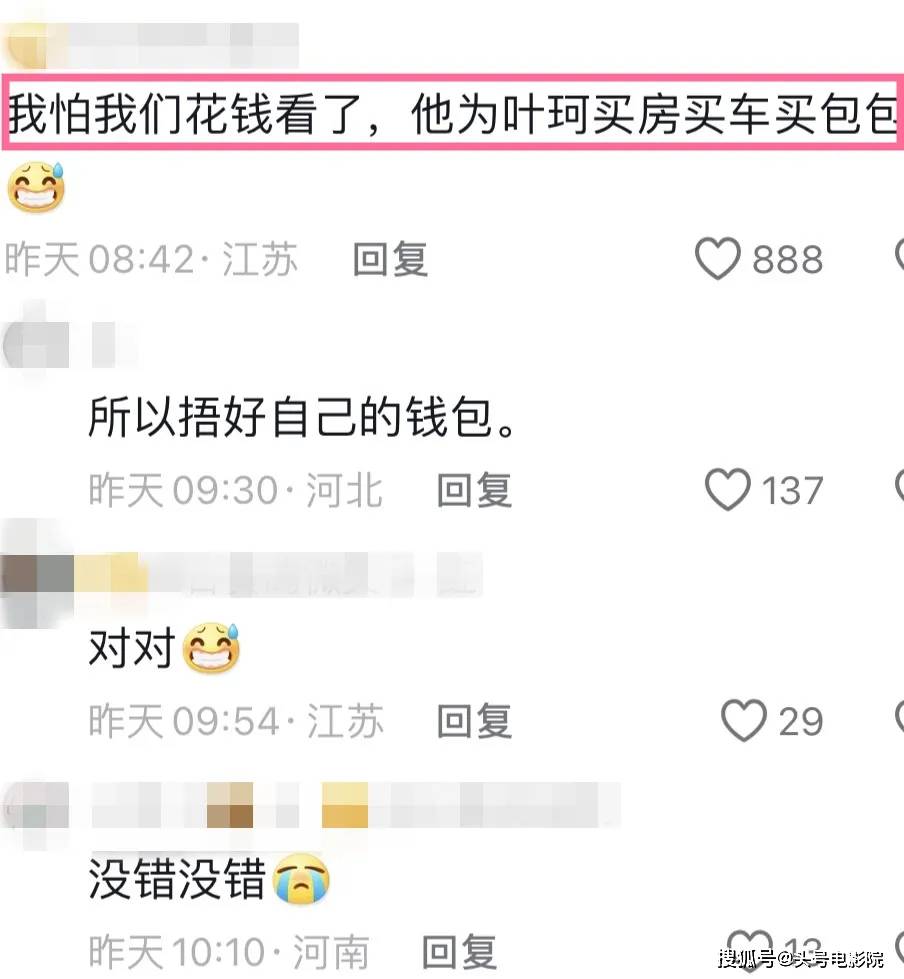Reply to the 09:54 comment from 江苏
904x979 pixels.
(x=474, y=721)
